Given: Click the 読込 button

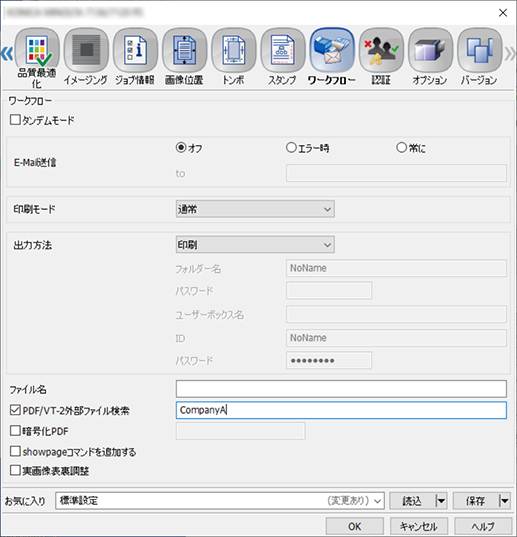Looking at the screenshot, I should pyautogui.click(x=412, y=501).
